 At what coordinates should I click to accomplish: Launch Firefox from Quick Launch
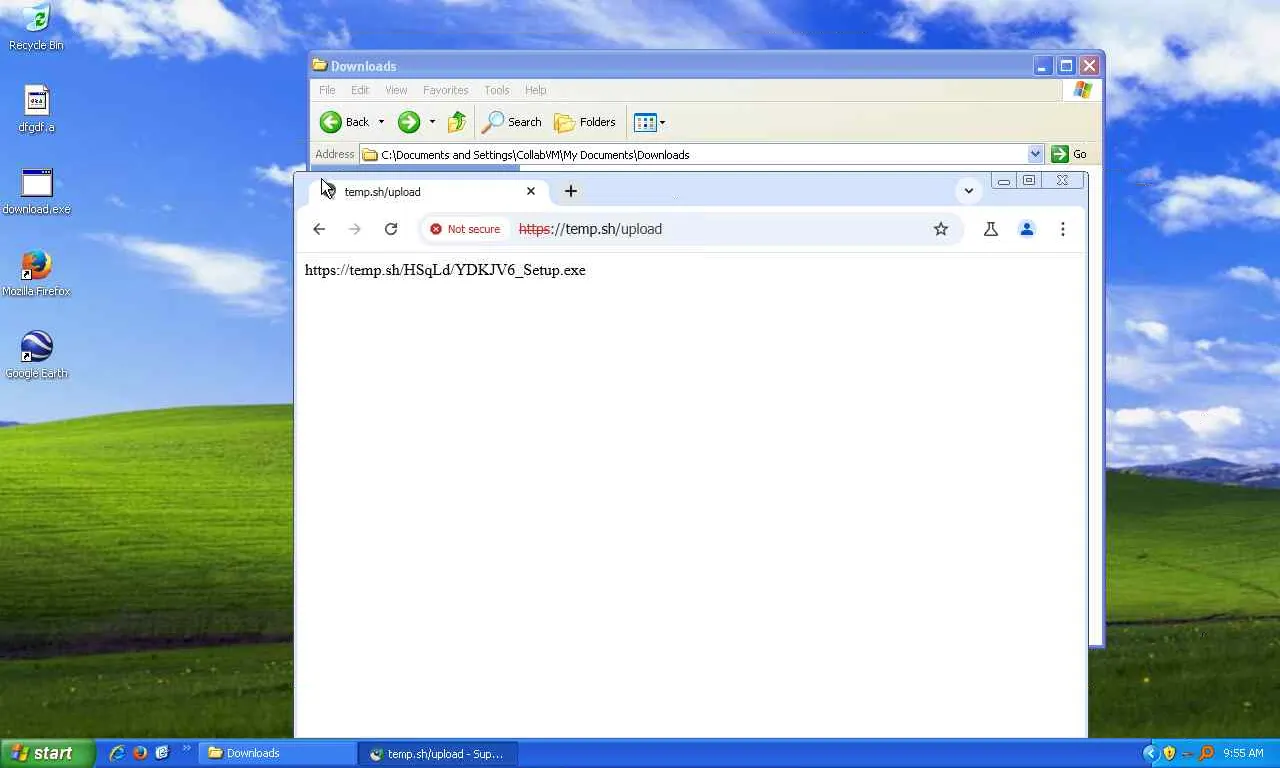(140, 753)
